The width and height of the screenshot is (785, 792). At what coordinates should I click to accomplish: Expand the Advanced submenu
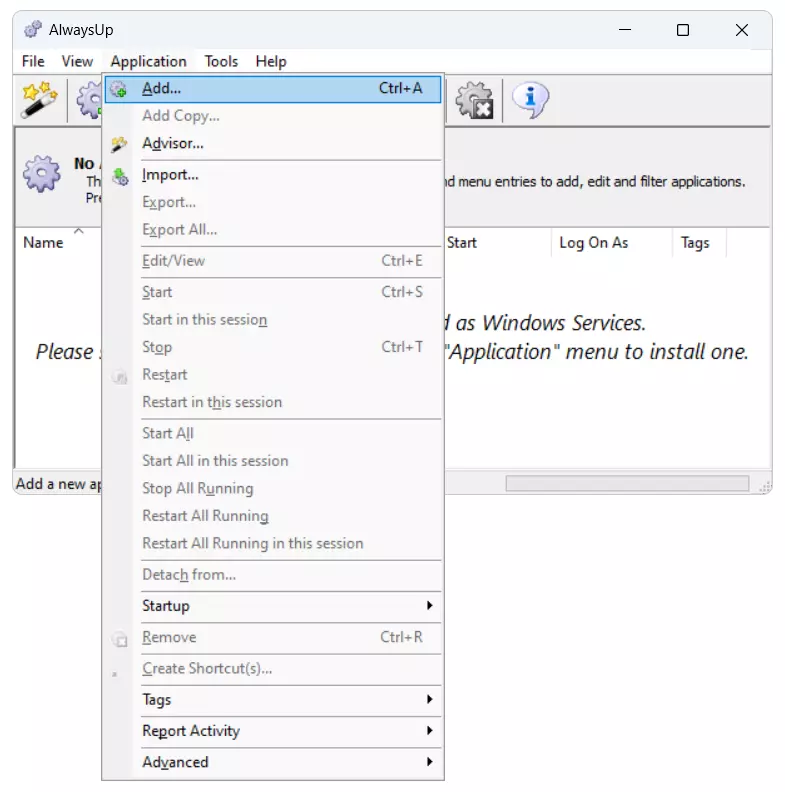pyautogui.click(x=273, y=762)
